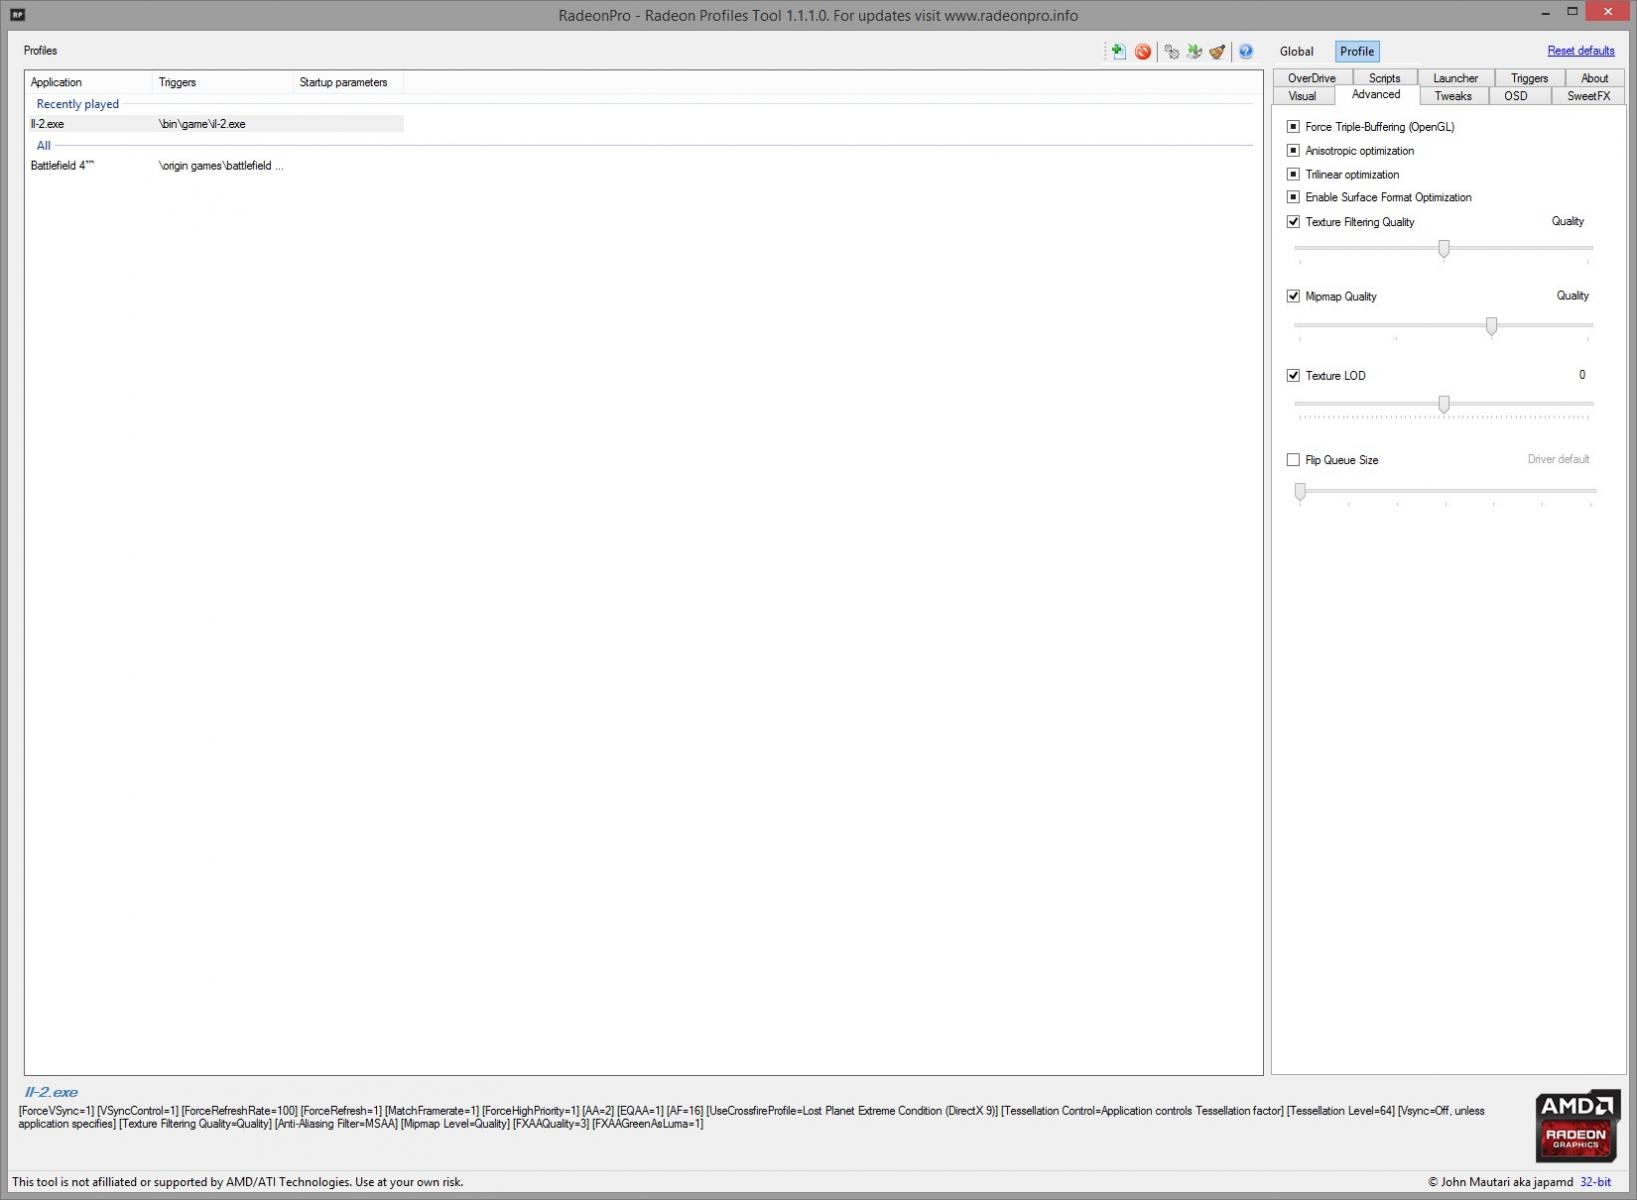This screenshot has height=1200, width=1637.
Task: Click the Startup parameters column header
Action: [x=349, y=82]
